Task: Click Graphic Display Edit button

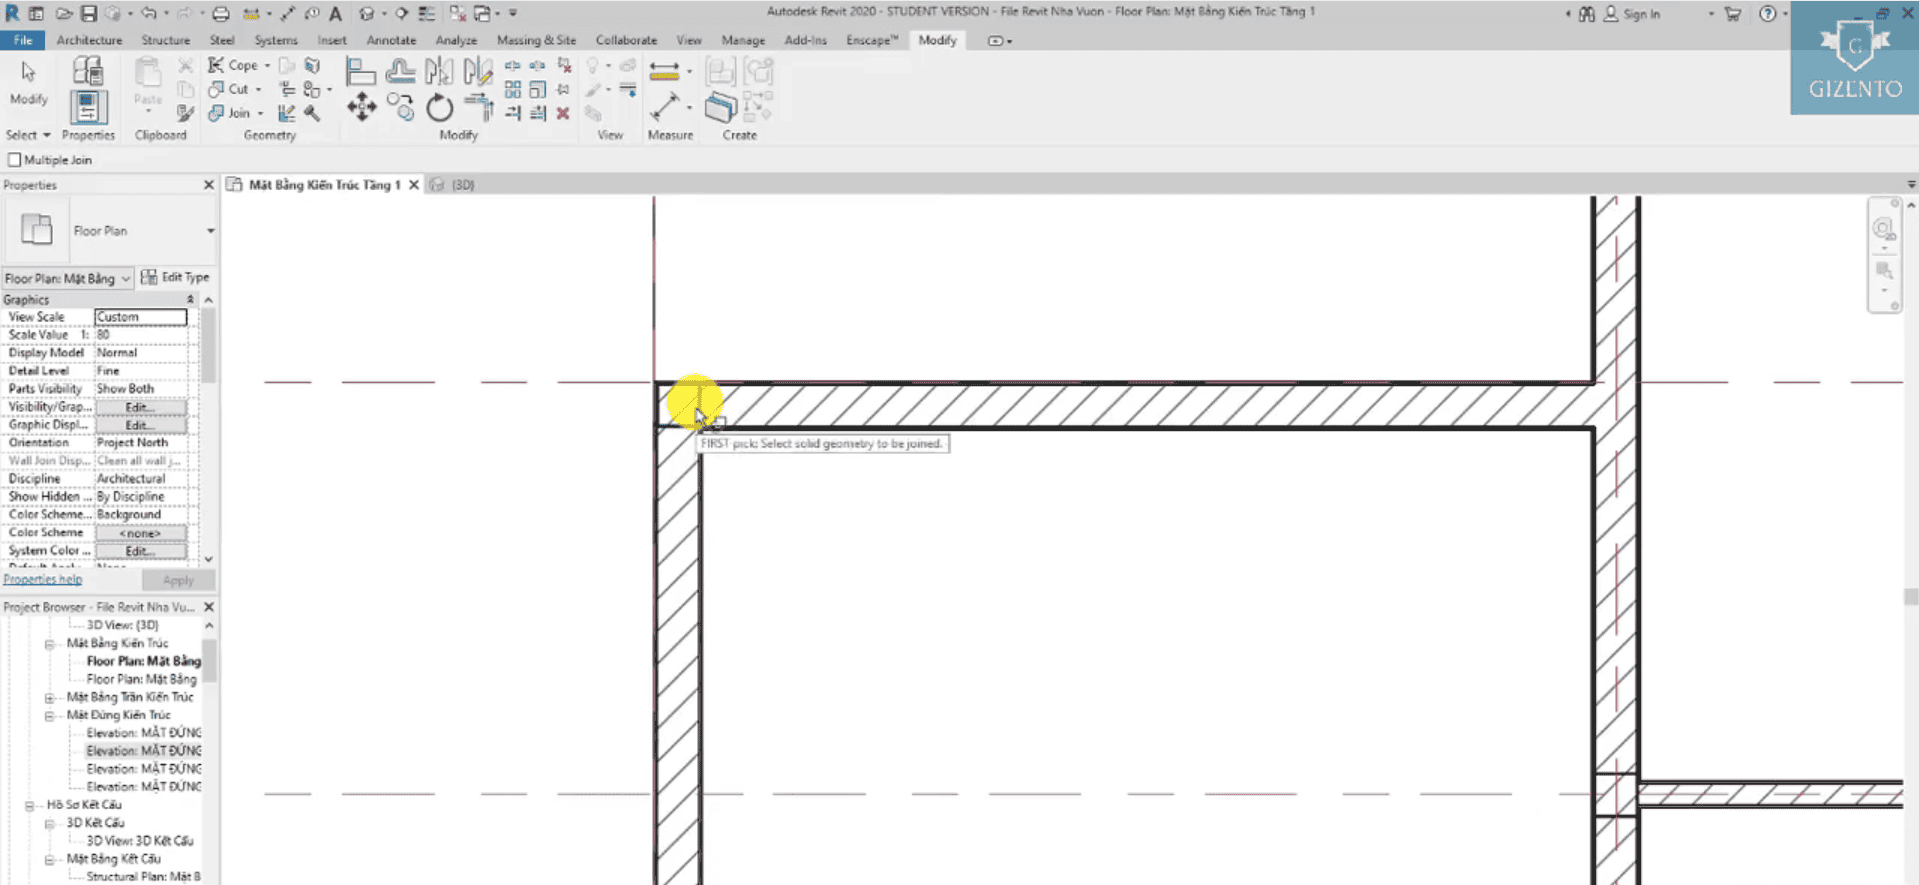Action: click(140, 426)
